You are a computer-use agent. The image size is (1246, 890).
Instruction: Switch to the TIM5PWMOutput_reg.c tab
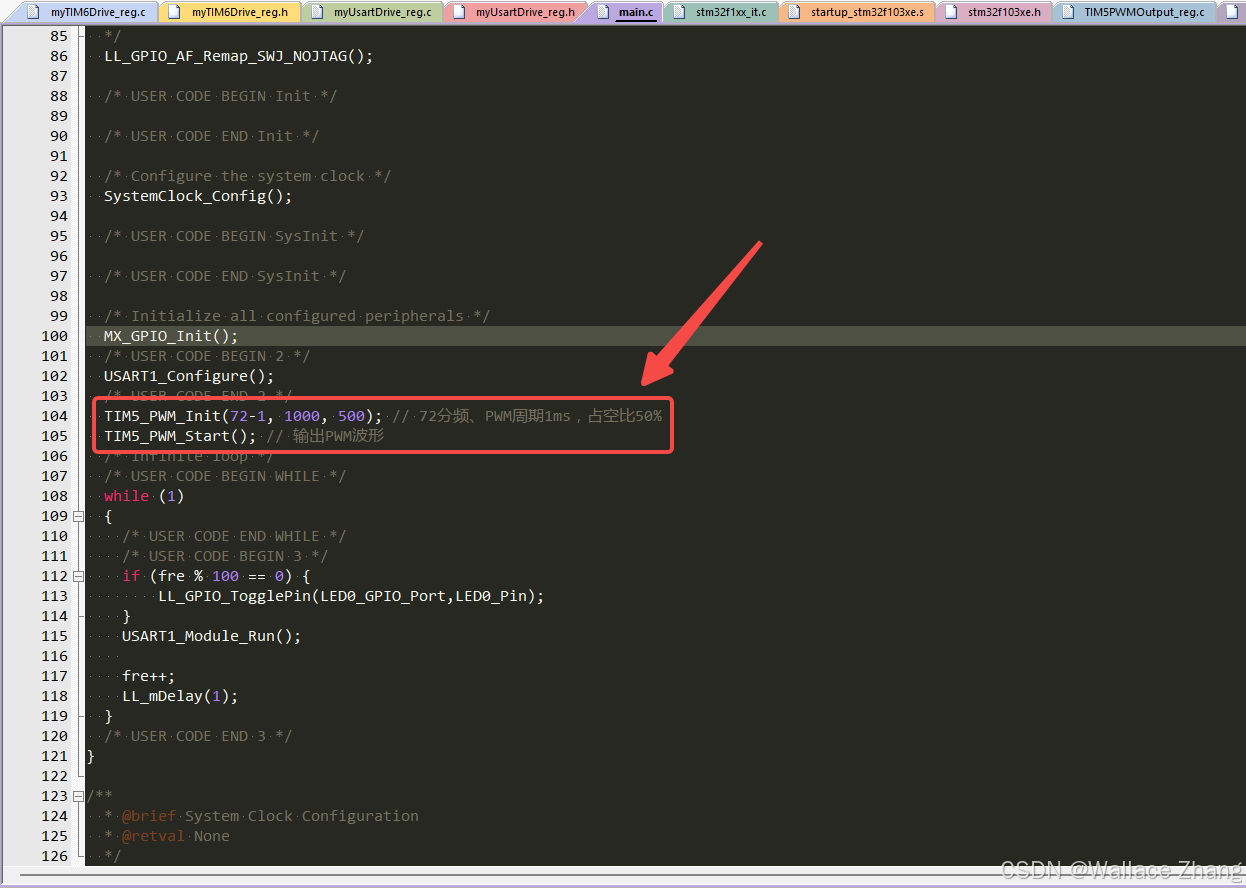[1135, 12]
